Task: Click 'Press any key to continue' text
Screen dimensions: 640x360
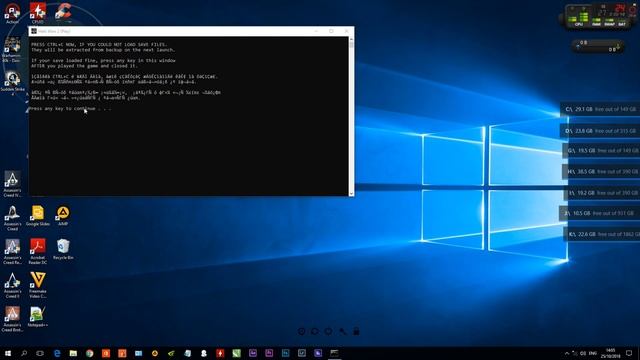Action: pyautogui.click(x=71, y=109)
